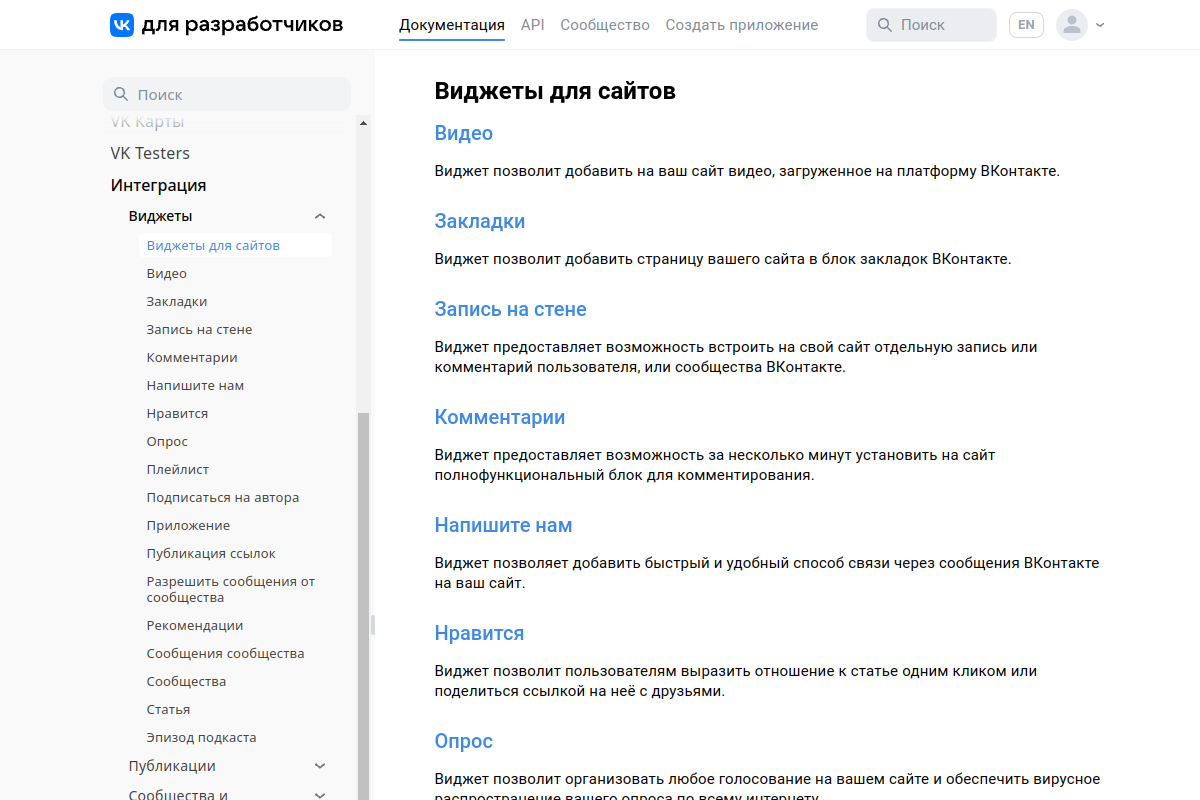This screenshot has width=1200, height=800.
Task: Open the Видео heading link
Action: point(464,133)
